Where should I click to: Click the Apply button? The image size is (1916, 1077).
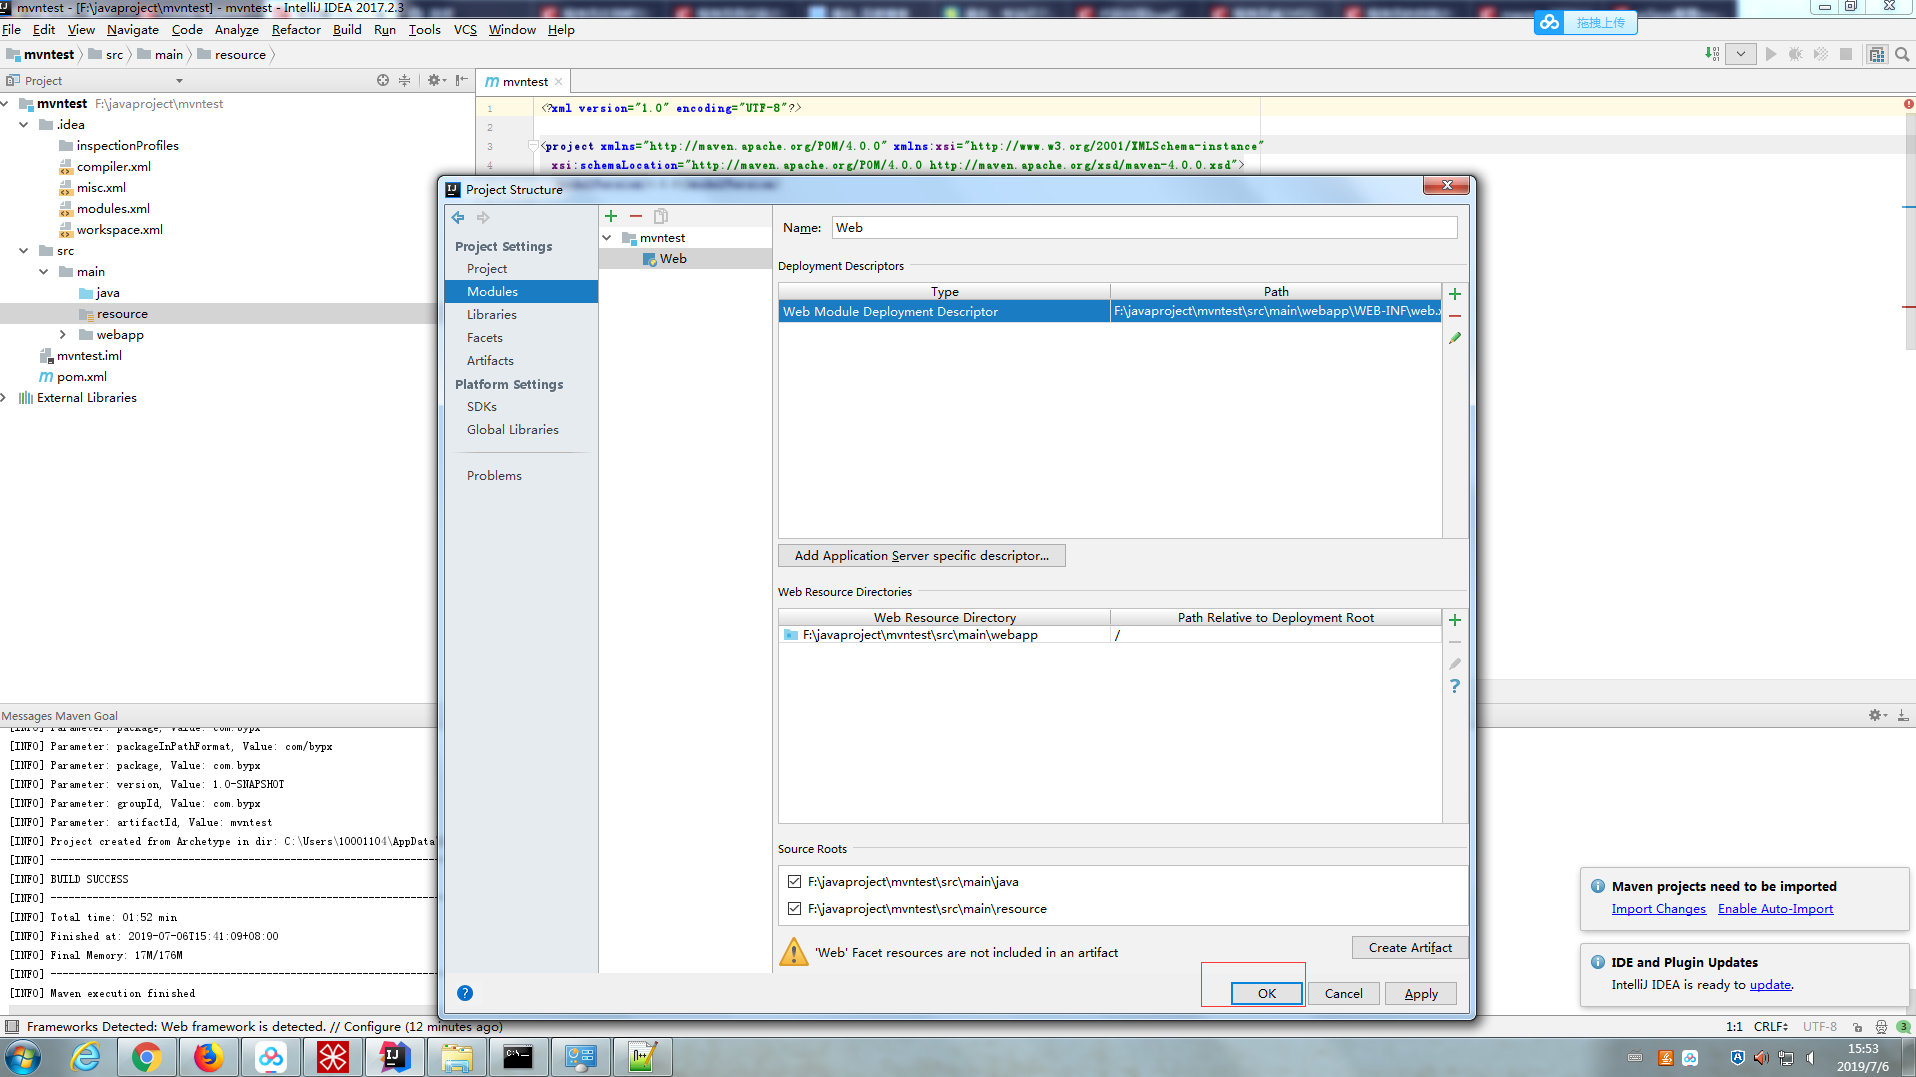[1420, 993]
